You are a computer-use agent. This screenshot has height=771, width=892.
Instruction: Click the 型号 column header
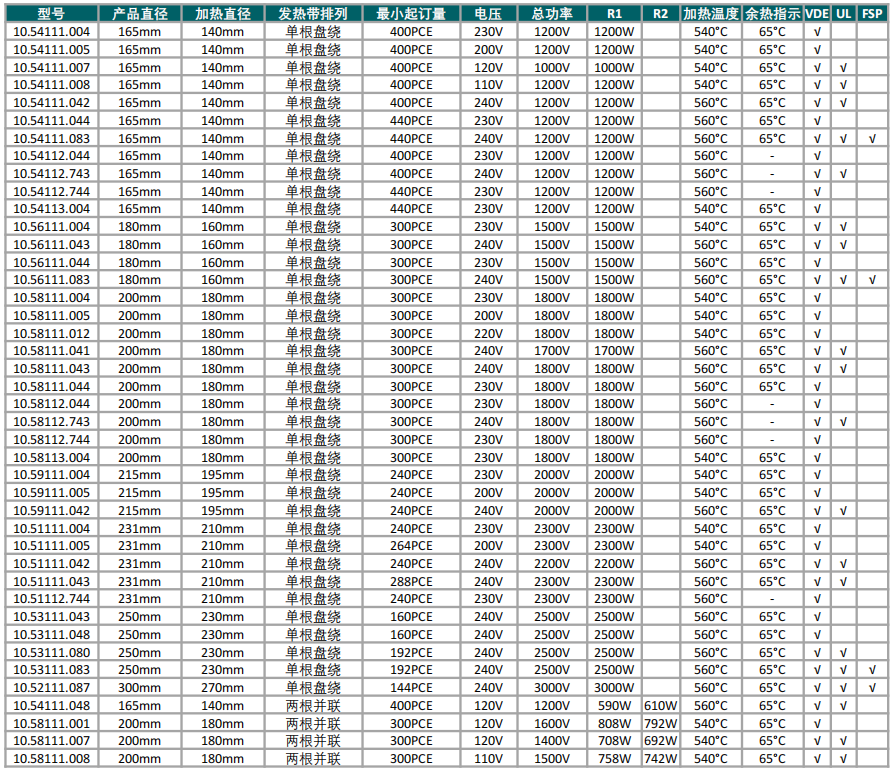pos(52,14)
